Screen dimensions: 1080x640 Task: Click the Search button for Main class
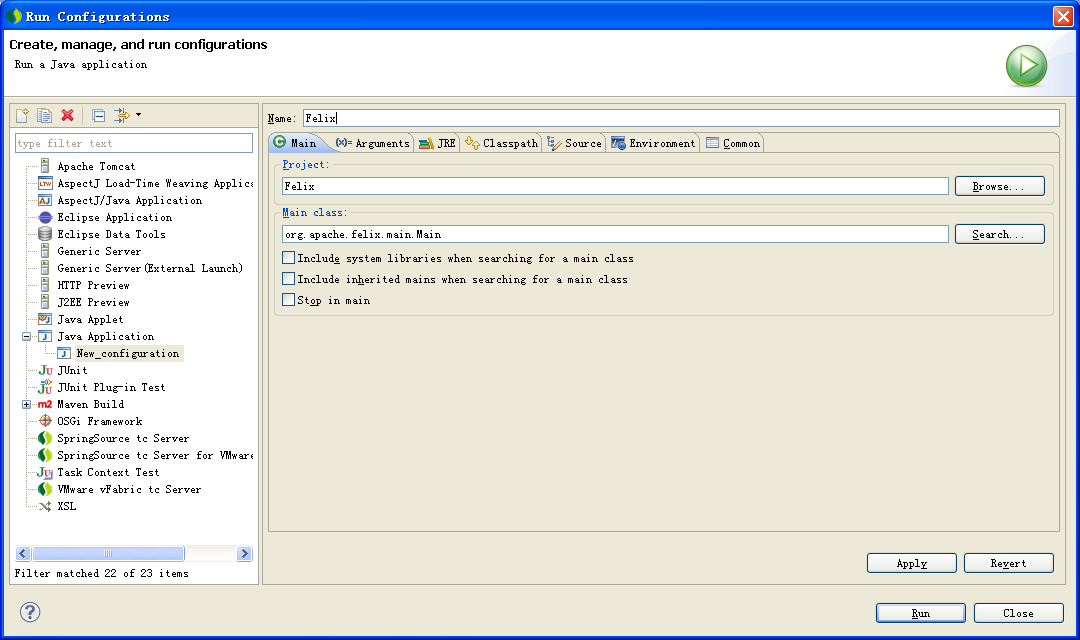(999, 234)
